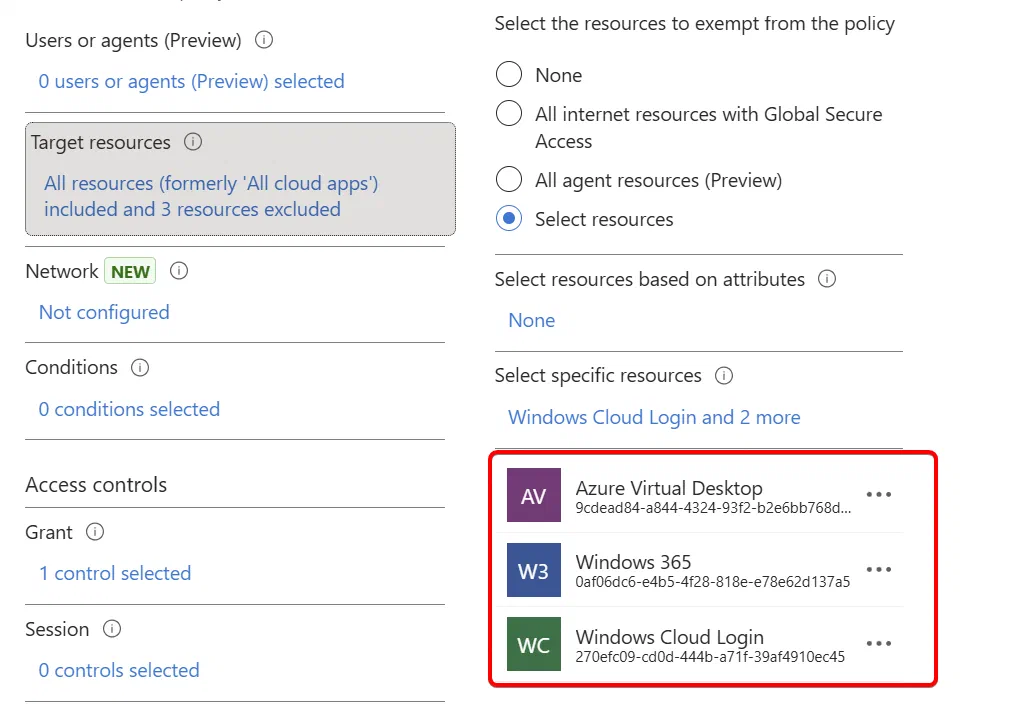Open 0 conditions selected link

(129, 409)
